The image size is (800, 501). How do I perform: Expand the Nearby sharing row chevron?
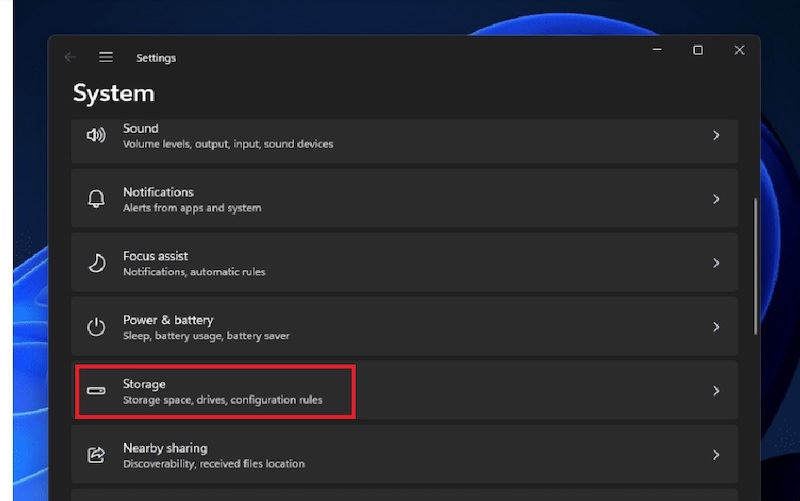coord(716,455)
